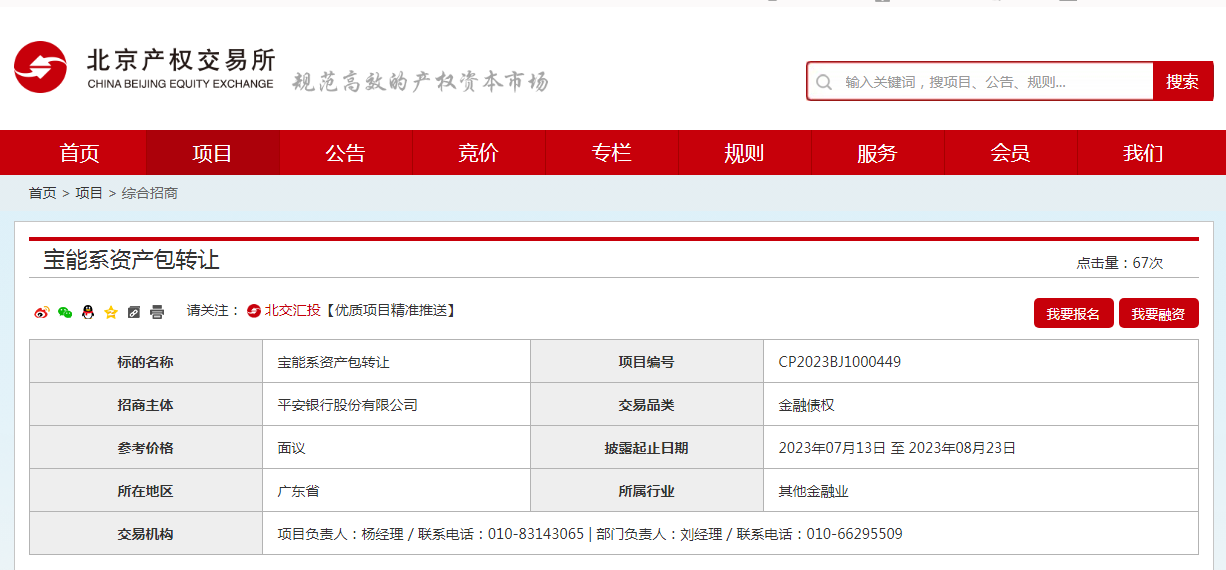Click the Beijing Equity Exchange logo
Image resolution: width=1226 pixels, height=570 pixels.
144,68
